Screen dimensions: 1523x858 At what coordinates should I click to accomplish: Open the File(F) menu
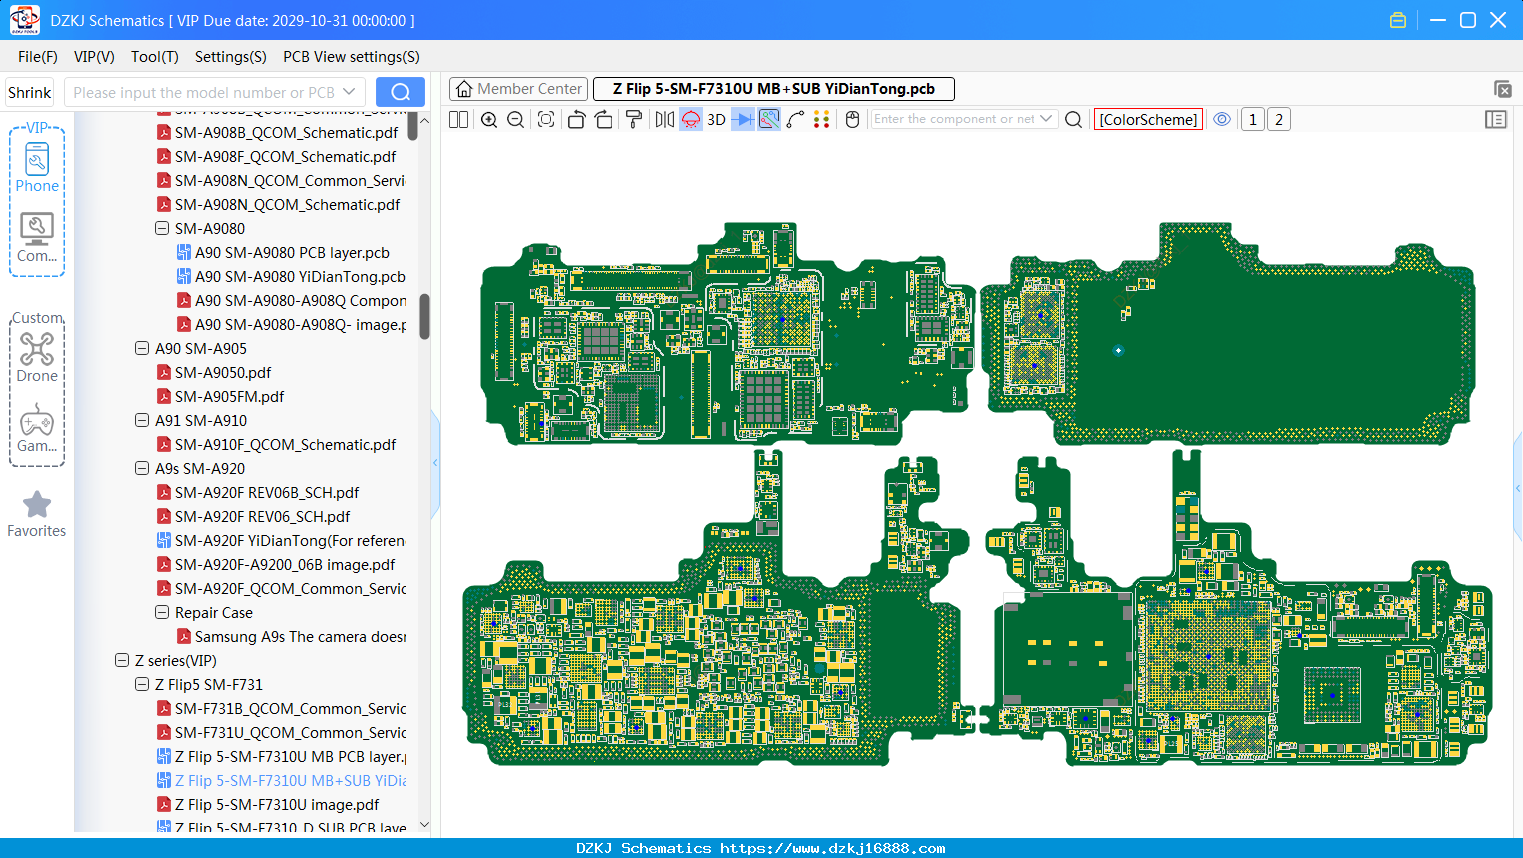[x=38, y=57]
